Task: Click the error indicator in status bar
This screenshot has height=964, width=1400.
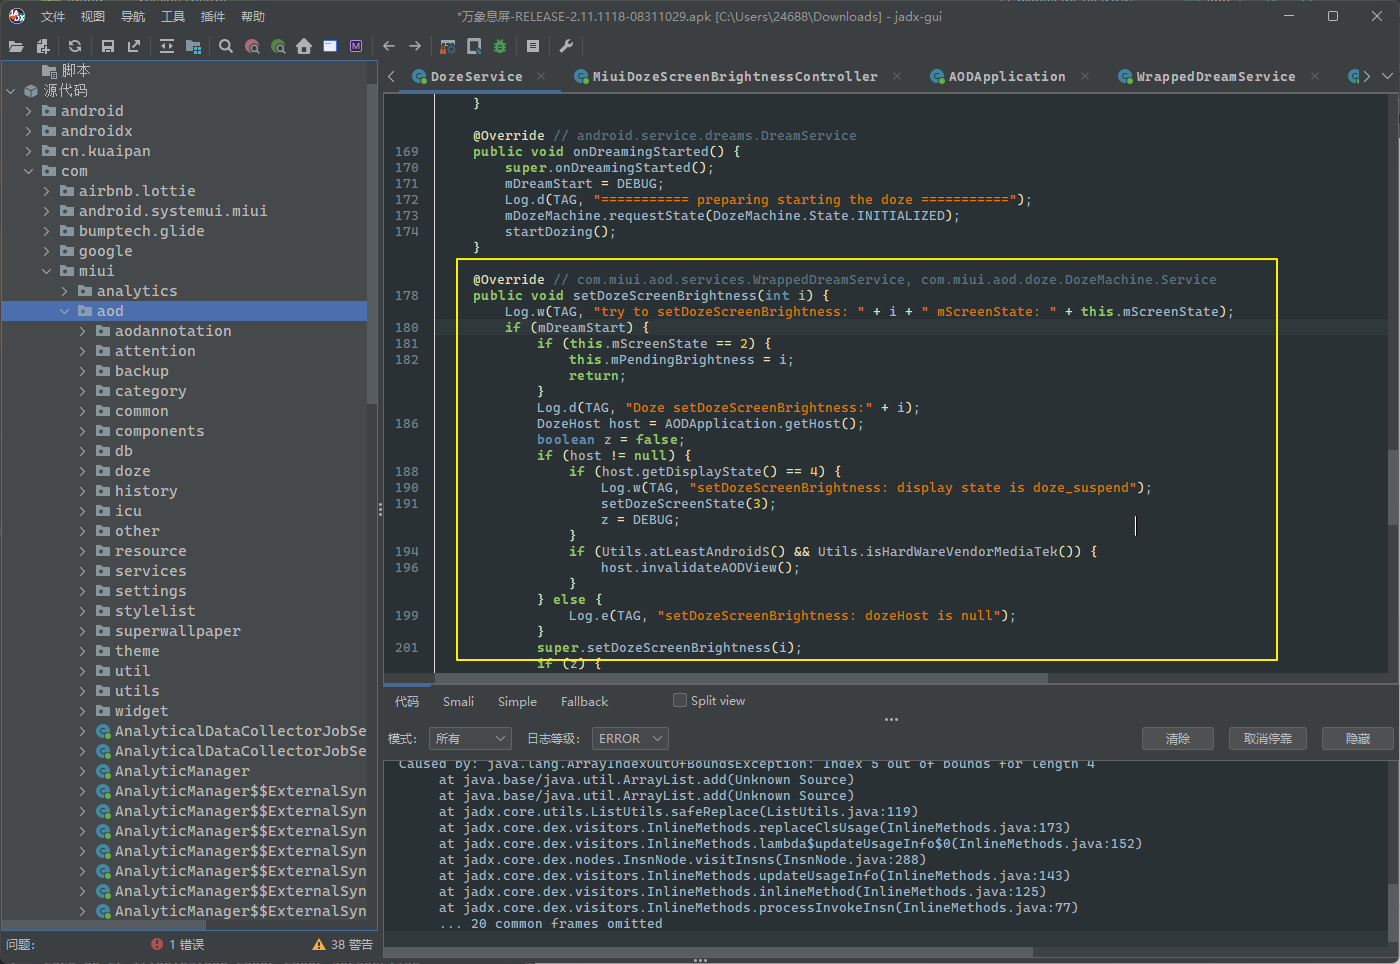Action: point(178,944)
